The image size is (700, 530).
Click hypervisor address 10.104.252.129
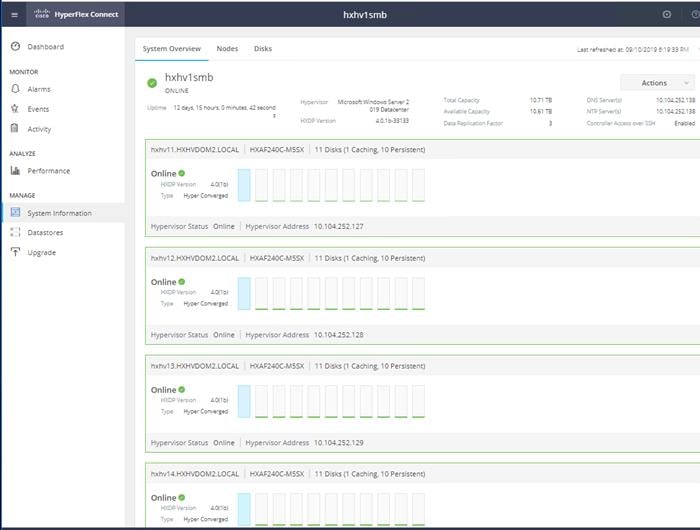coord(339,443)
